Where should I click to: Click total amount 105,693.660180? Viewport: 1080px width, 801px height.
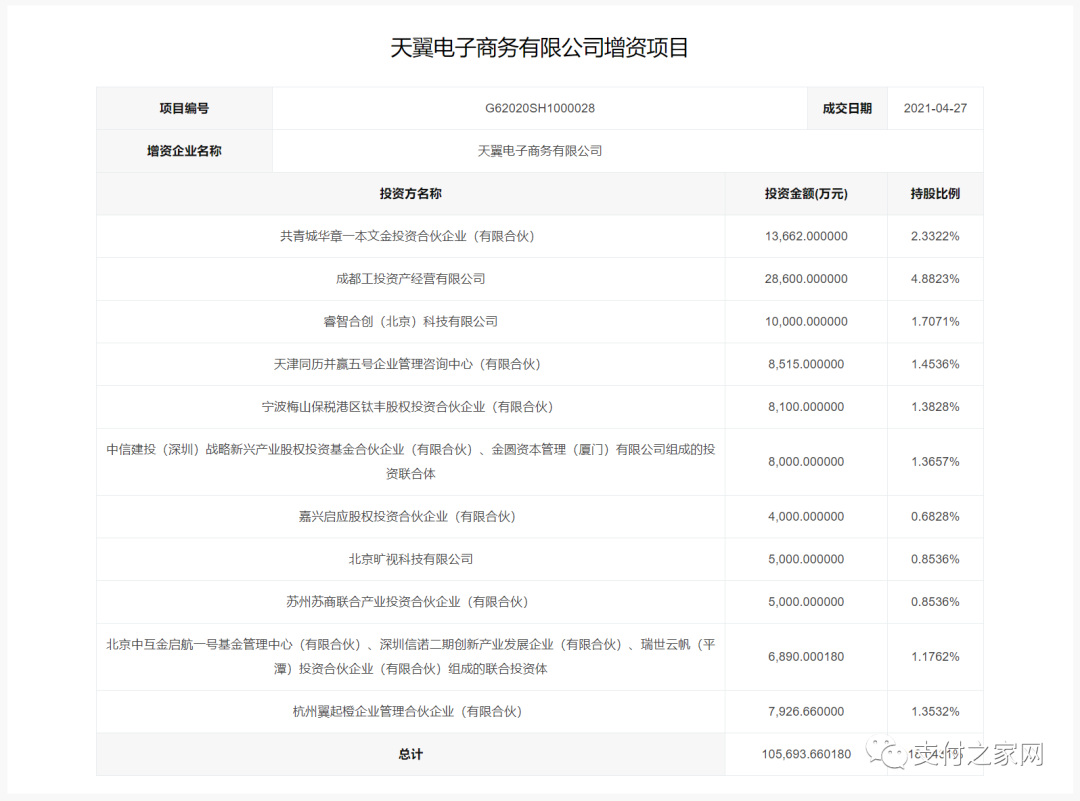(806, 754)
